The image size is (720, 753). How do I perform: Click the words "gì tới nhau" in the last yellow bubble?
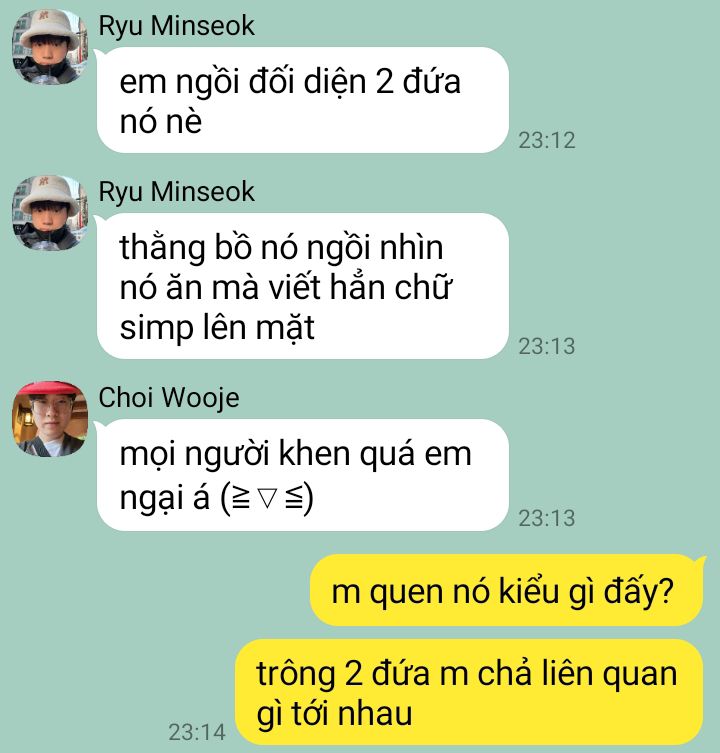(334, 715)
